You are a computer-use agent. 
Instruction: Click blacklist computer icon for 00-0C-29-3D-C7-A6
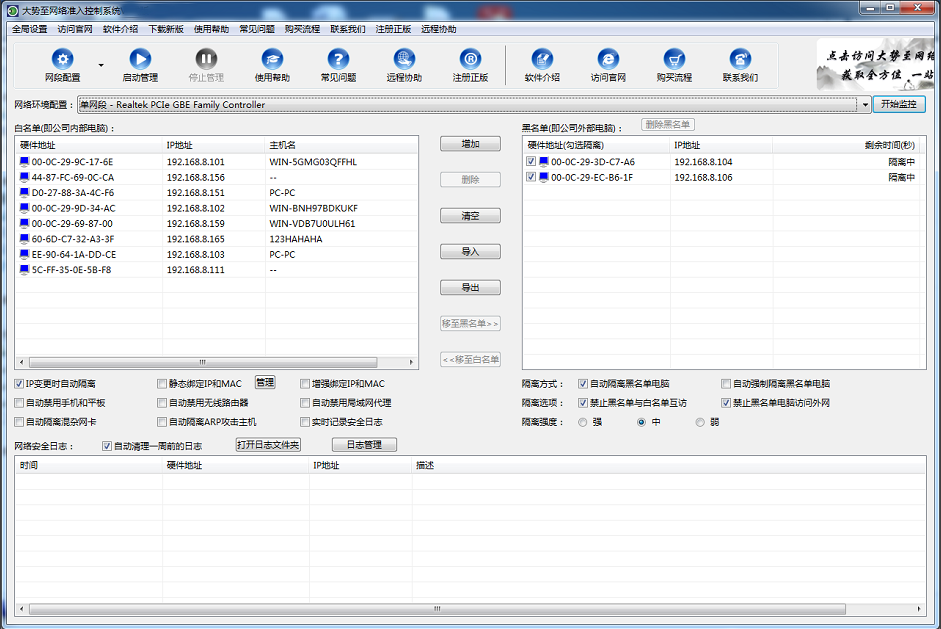pyautogui.click(x=544, y=161)
